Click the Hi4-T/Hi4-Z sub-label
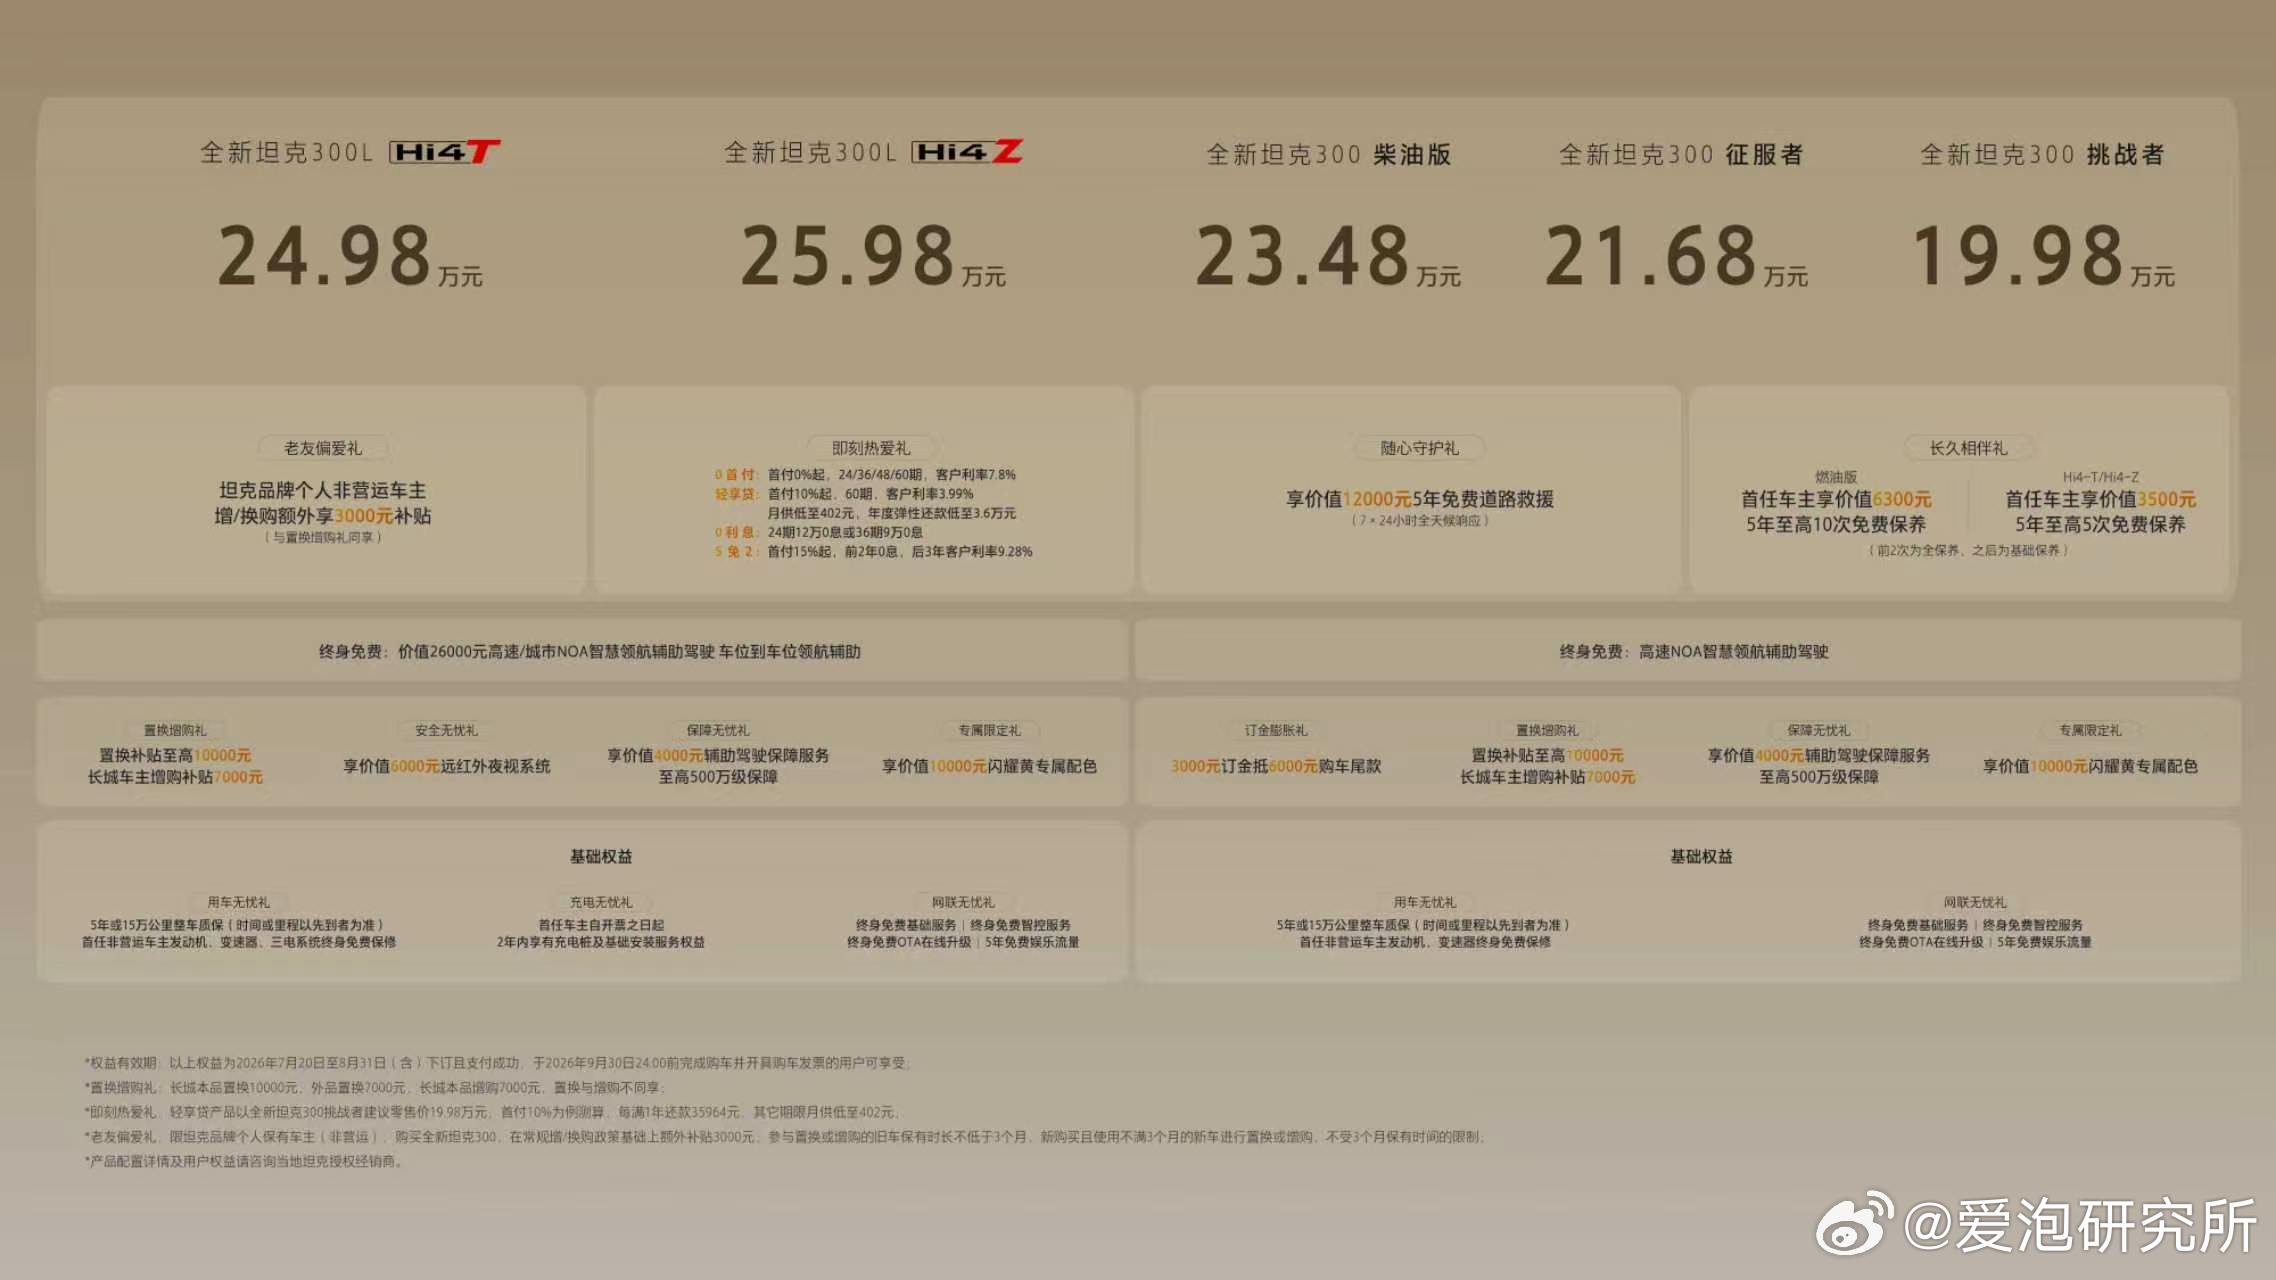The image size is (2276, 1280). tap(2100, 477)
